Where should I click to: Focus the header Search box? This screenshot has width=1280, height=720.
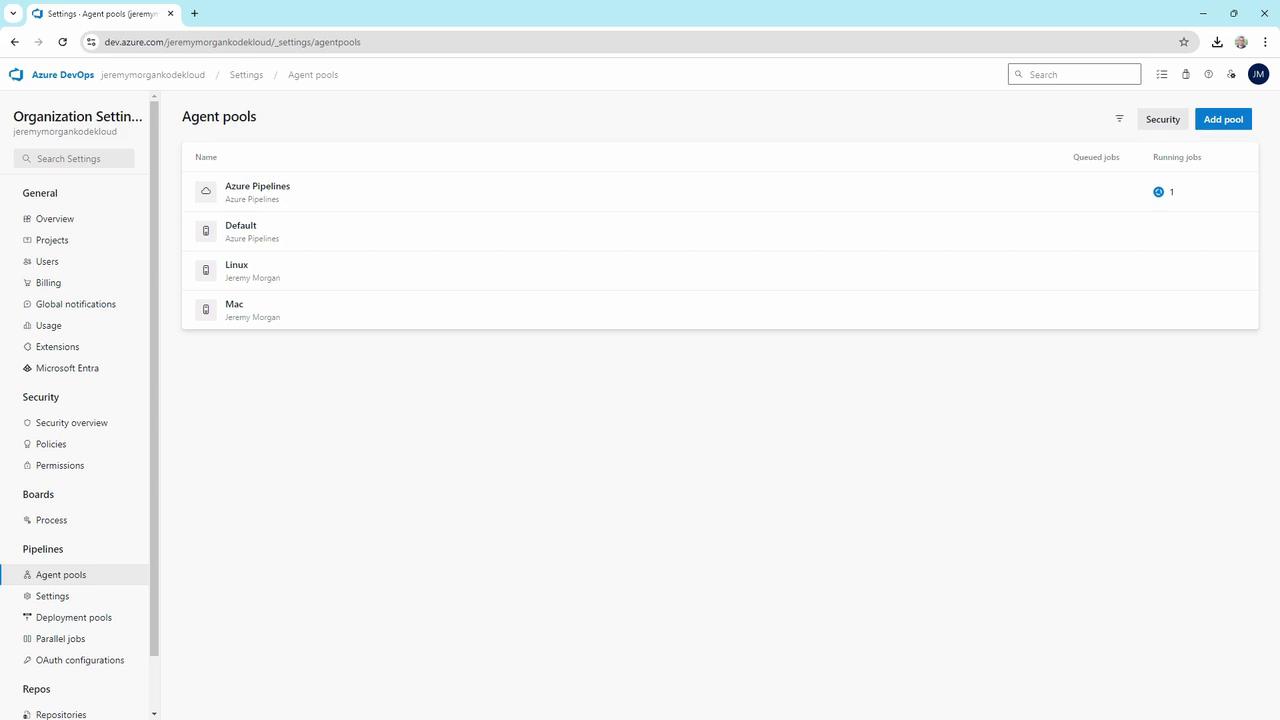click(1074, 74)
